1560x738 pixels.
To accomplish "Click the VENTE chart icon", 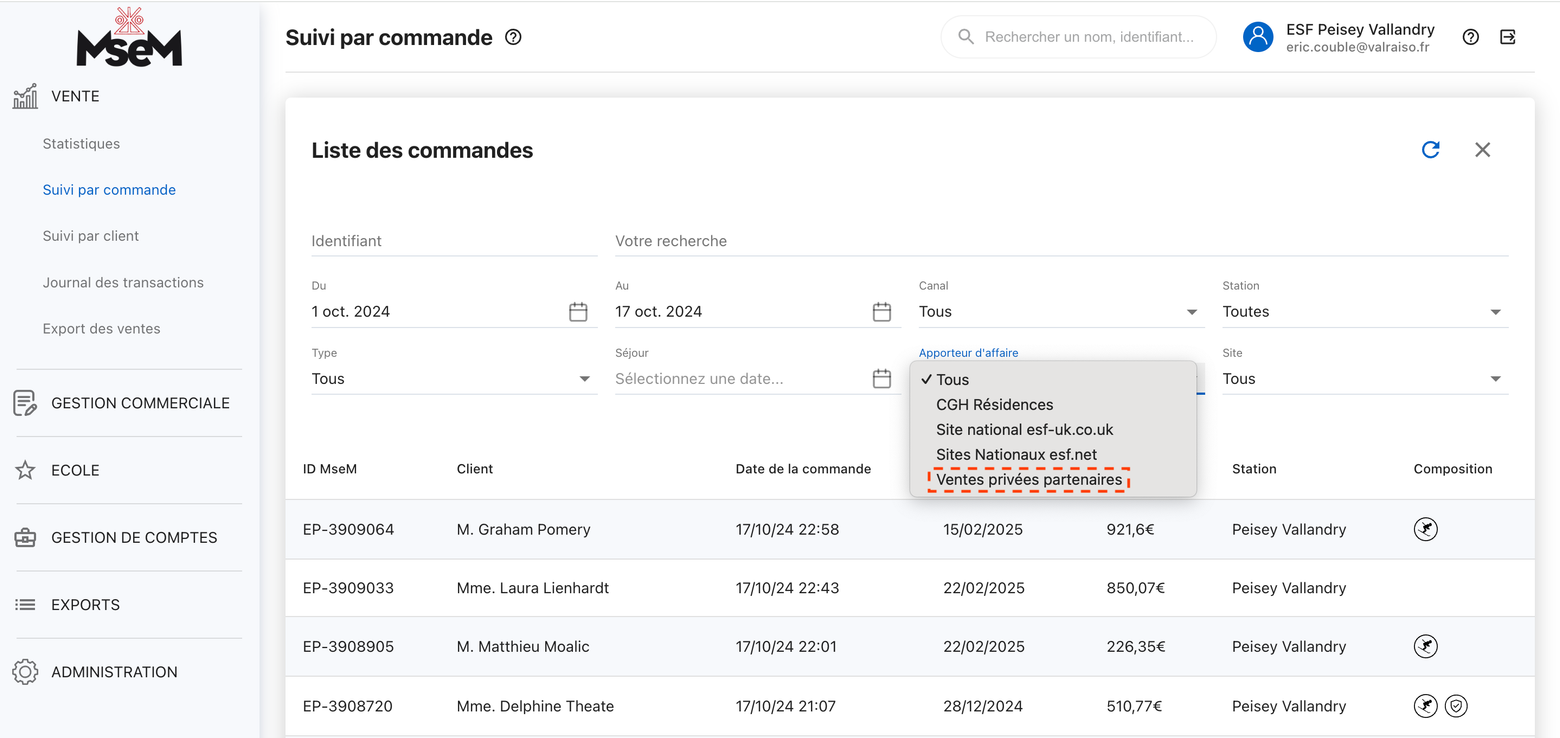I will (25, 96).
